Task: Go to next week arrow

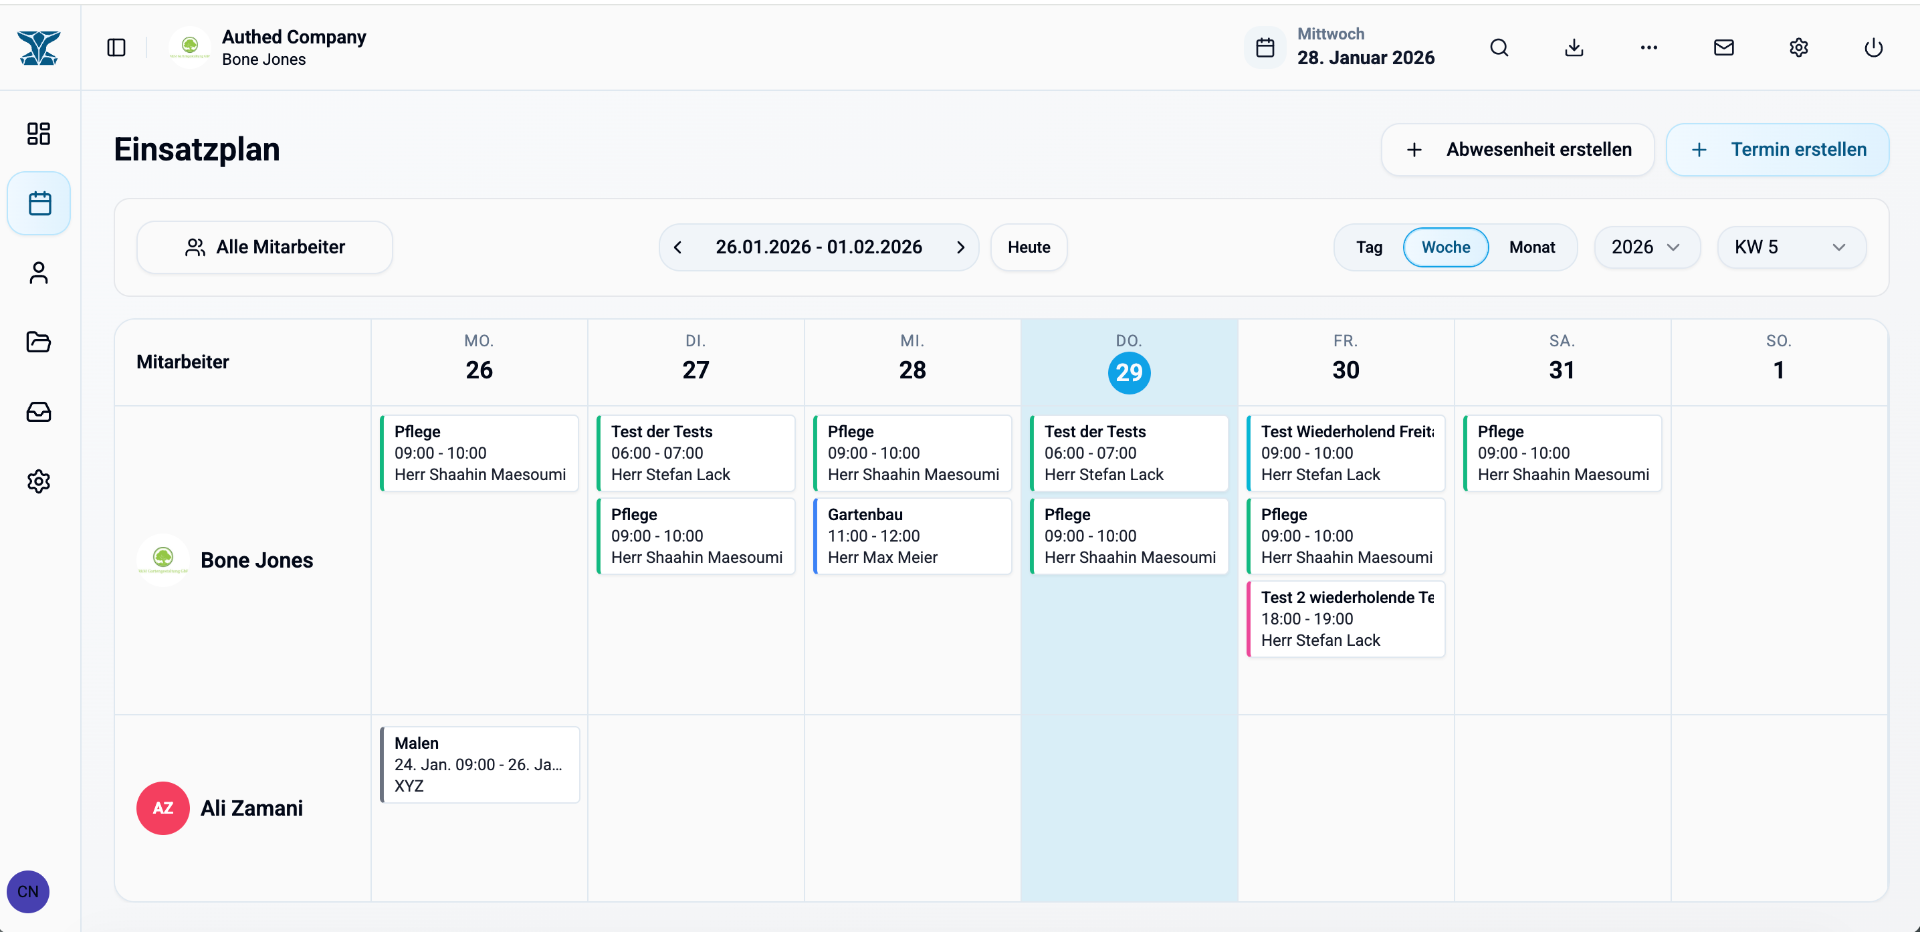Action: pyautogui.click(x=960, y=247)
